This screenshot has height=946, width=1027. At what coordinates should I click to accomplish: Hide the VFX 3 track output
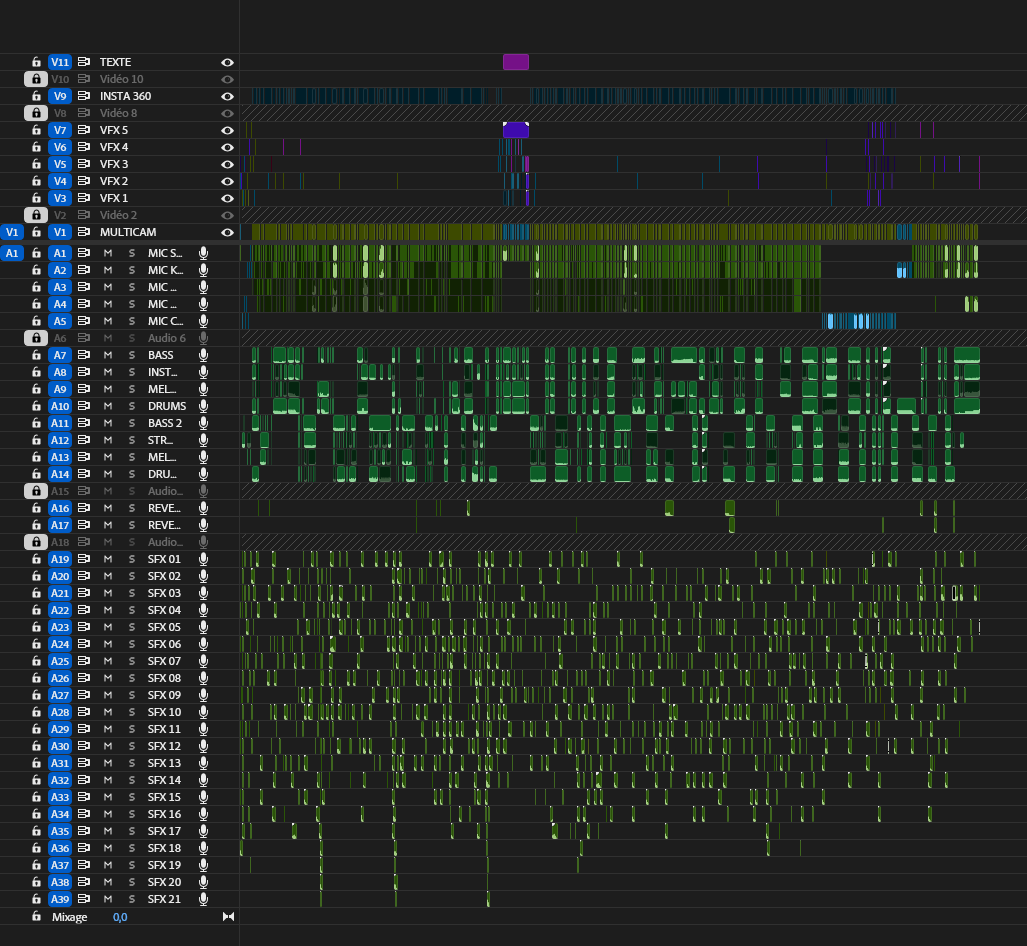[x=227, y=164]
